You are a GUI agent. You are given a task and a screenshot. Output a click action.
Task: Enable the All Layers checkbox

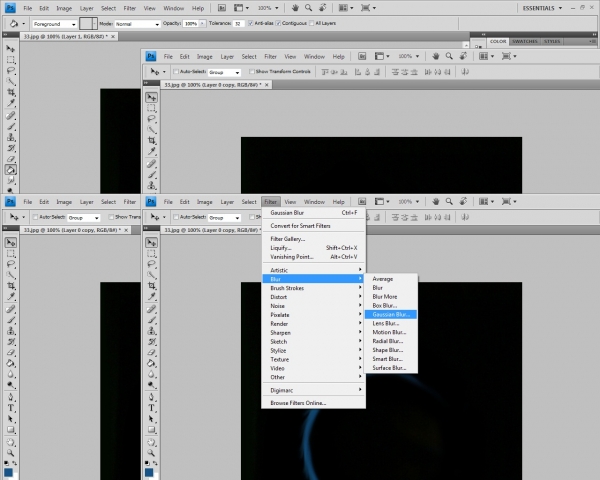(x=311, y=23)
